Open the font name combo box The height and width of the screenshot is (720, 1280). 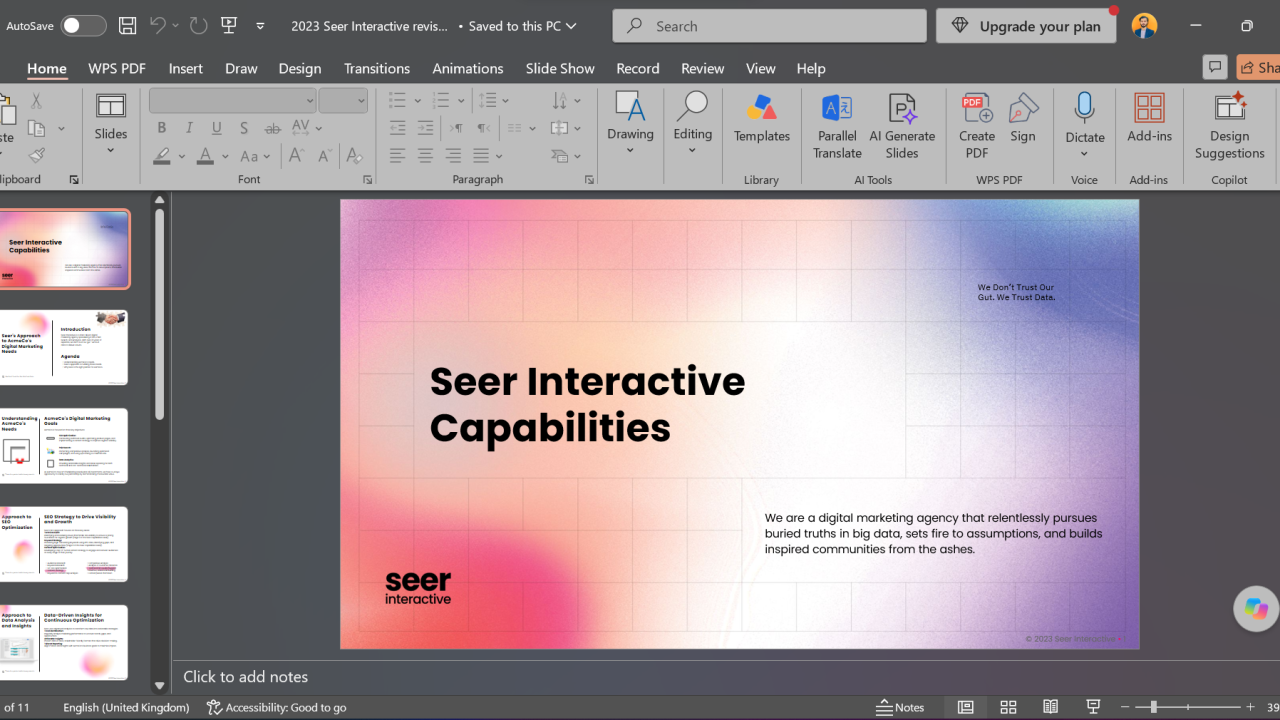[232, 100]
